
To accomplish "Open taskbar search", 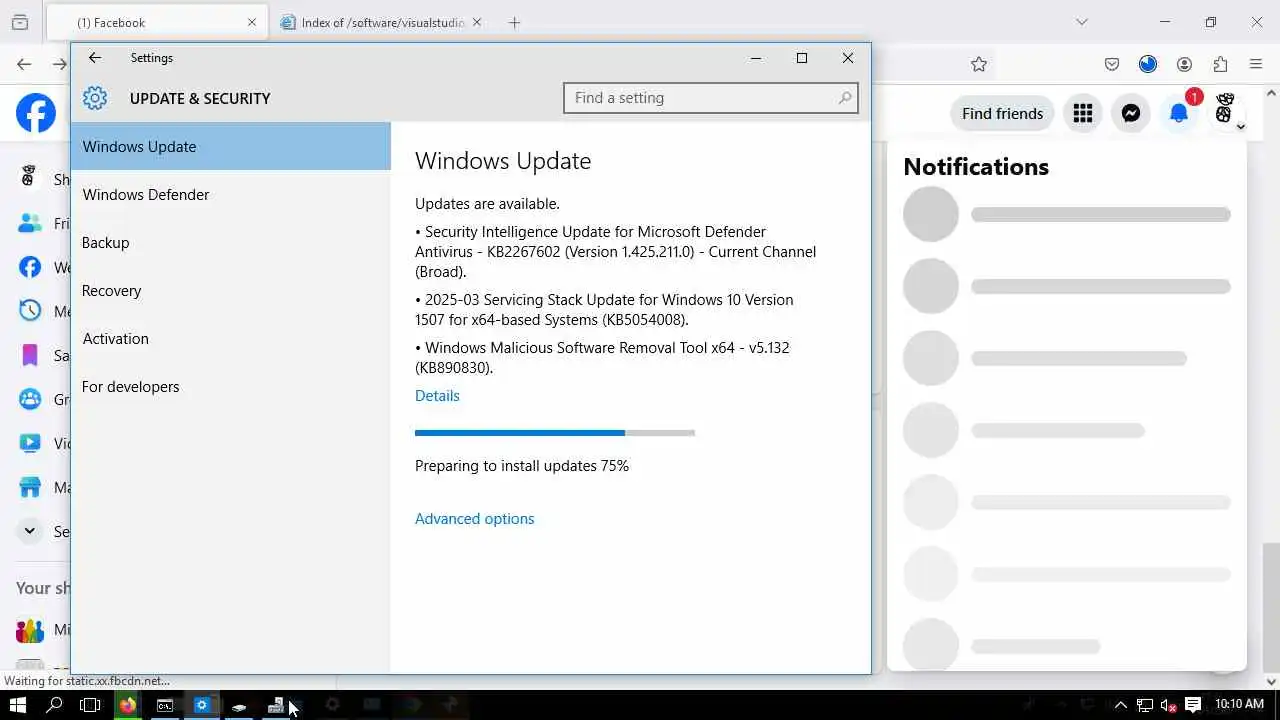I will [55, 705].
